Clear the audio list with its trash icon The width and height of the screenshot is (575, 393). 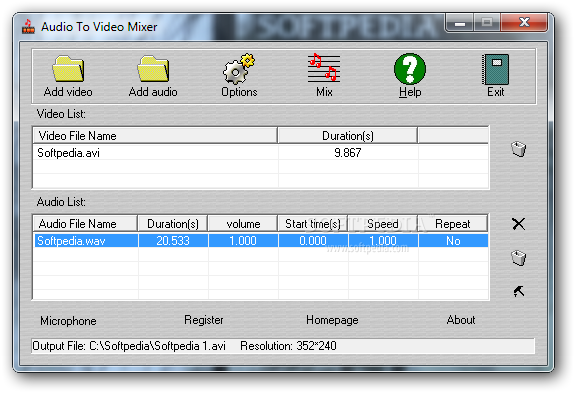(519, 257)
